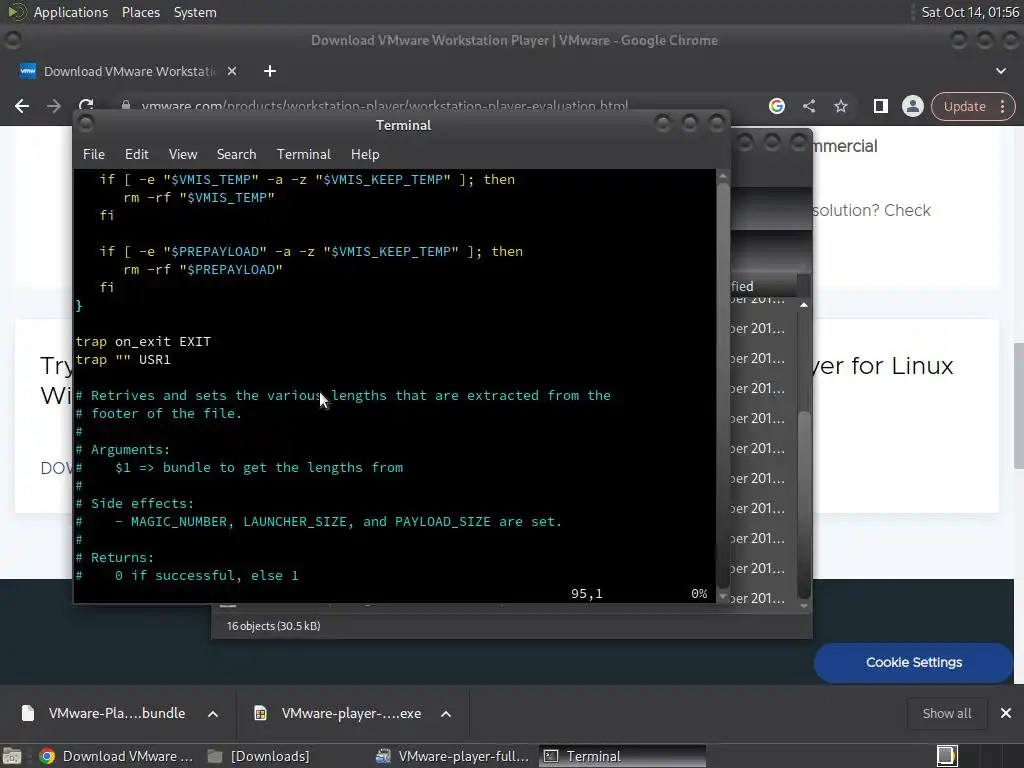Click Show all downloads
1024x768 pixels.
(x=946, y=713)
